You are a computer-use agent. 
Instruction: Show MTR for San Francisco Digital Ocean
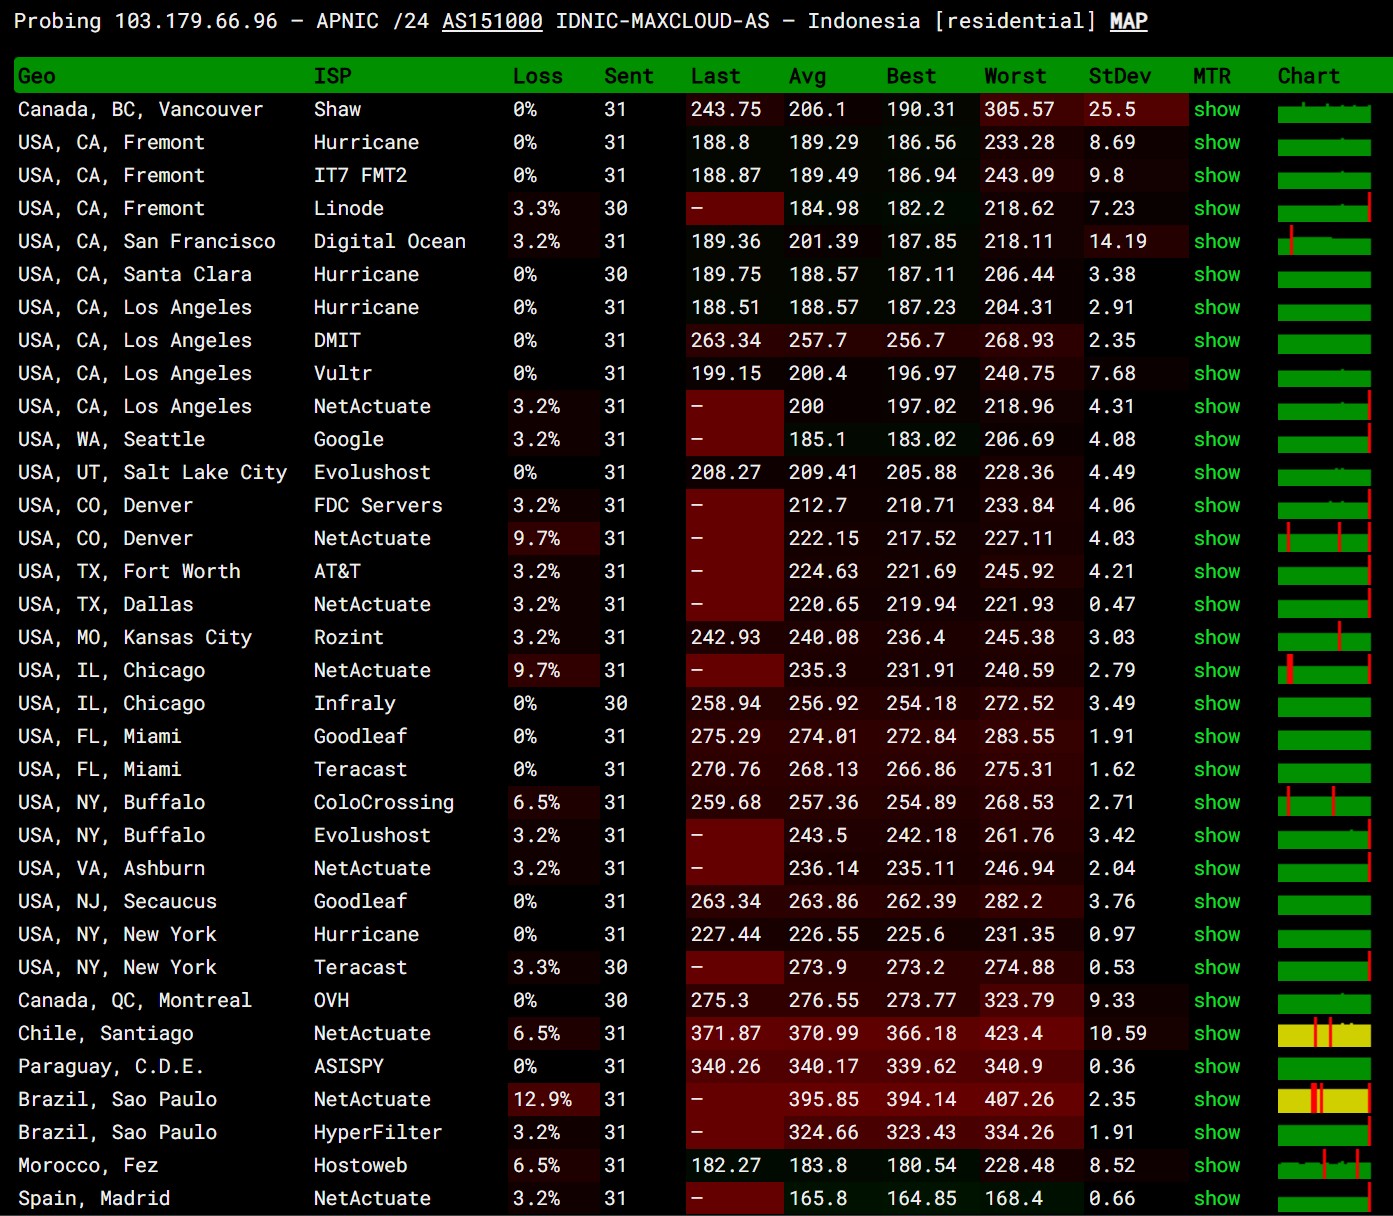1216,241
